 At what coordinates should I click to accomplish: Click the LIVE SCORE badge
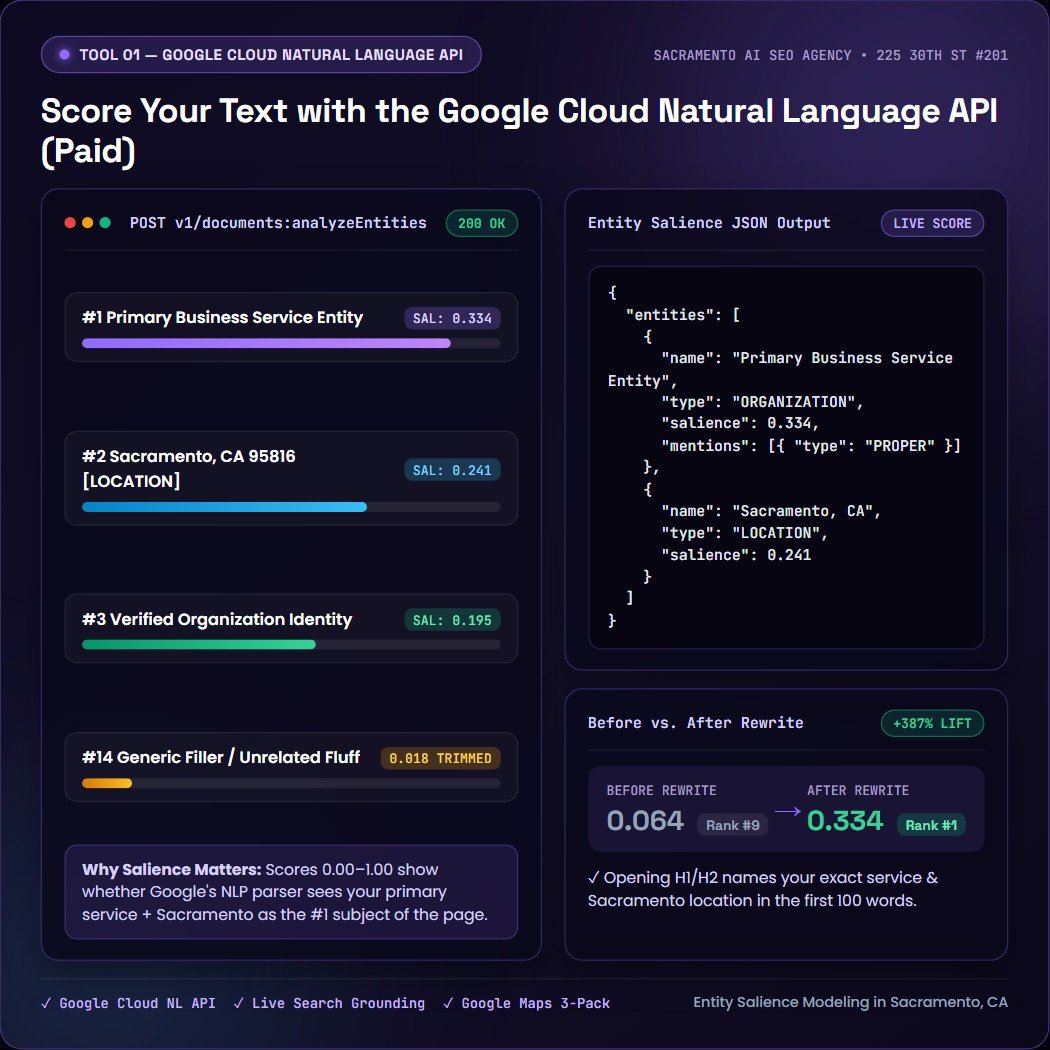tap(932, 224)
